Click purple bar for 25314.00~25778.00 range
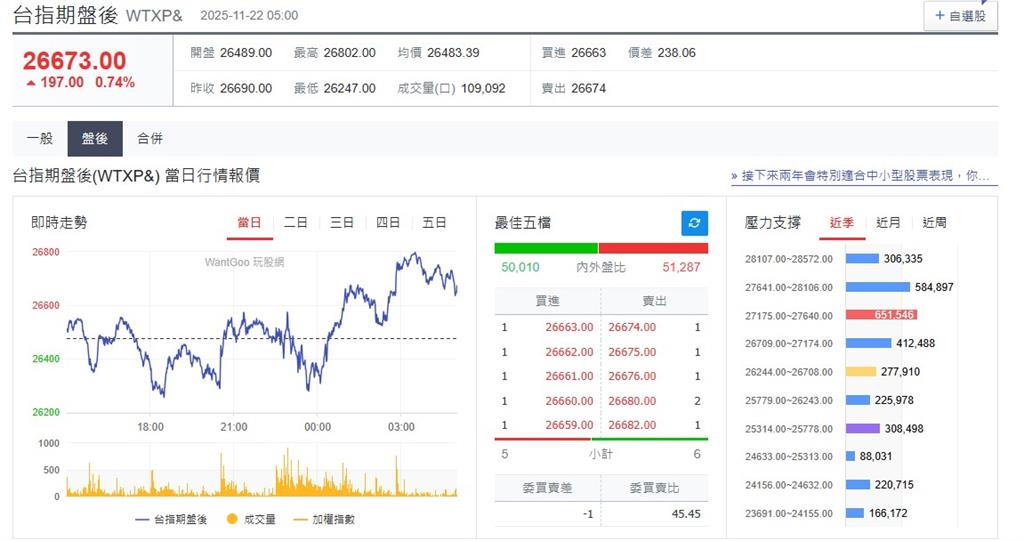Viewport: 1024px width, 541px height. click(863, 429)
